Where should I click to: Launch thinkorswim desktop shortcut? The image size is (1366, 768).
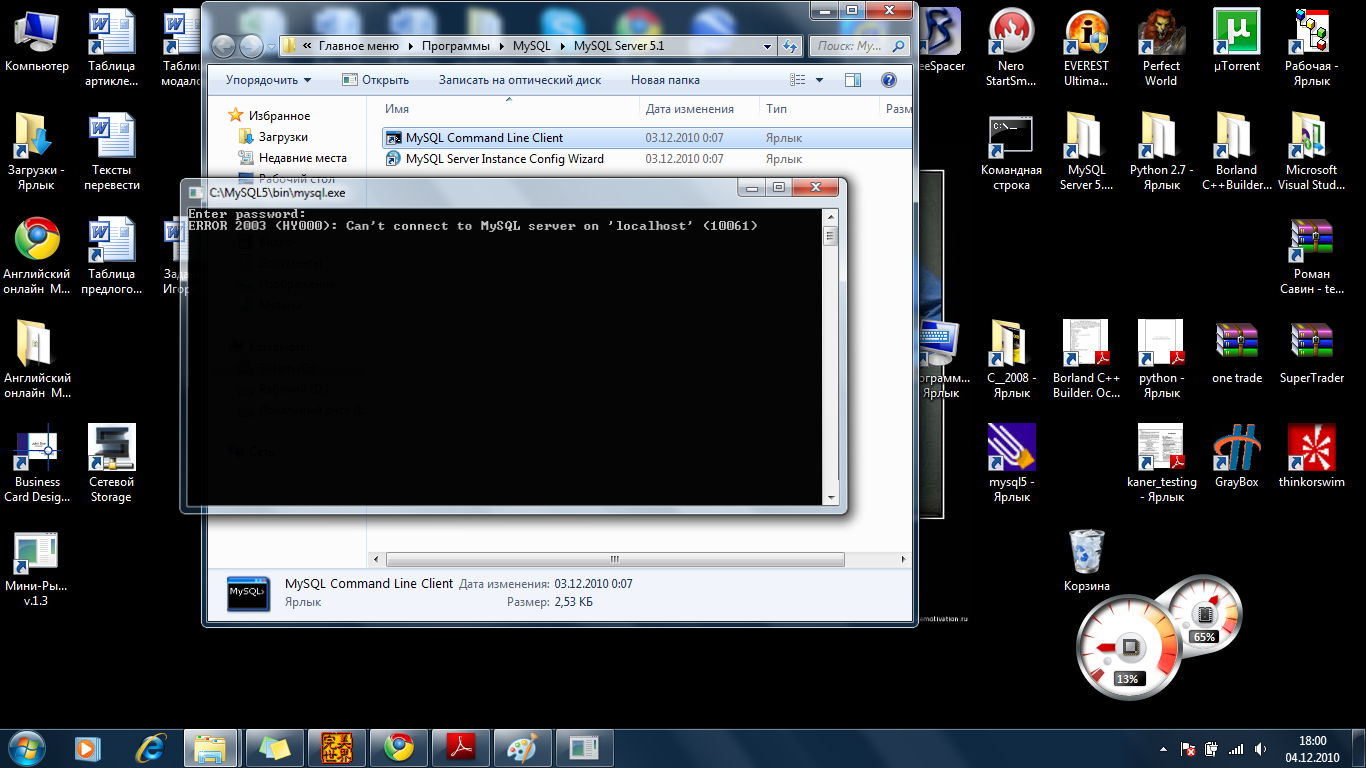[x=1312, y=456]
